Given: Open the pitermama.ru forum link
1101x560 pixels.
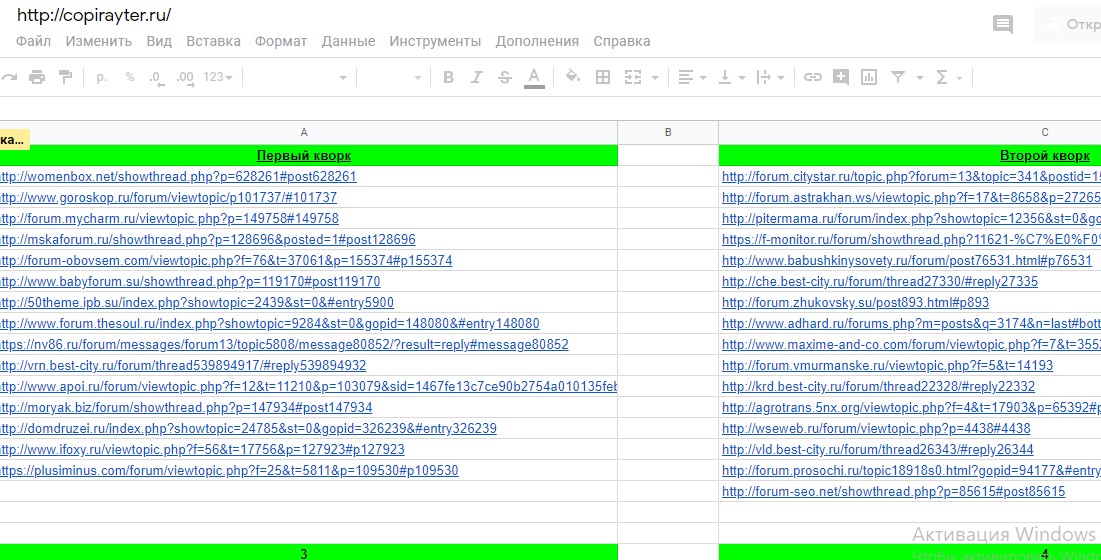Looking at the screenshot, I should pyautogui.click(x=911, y=219).
